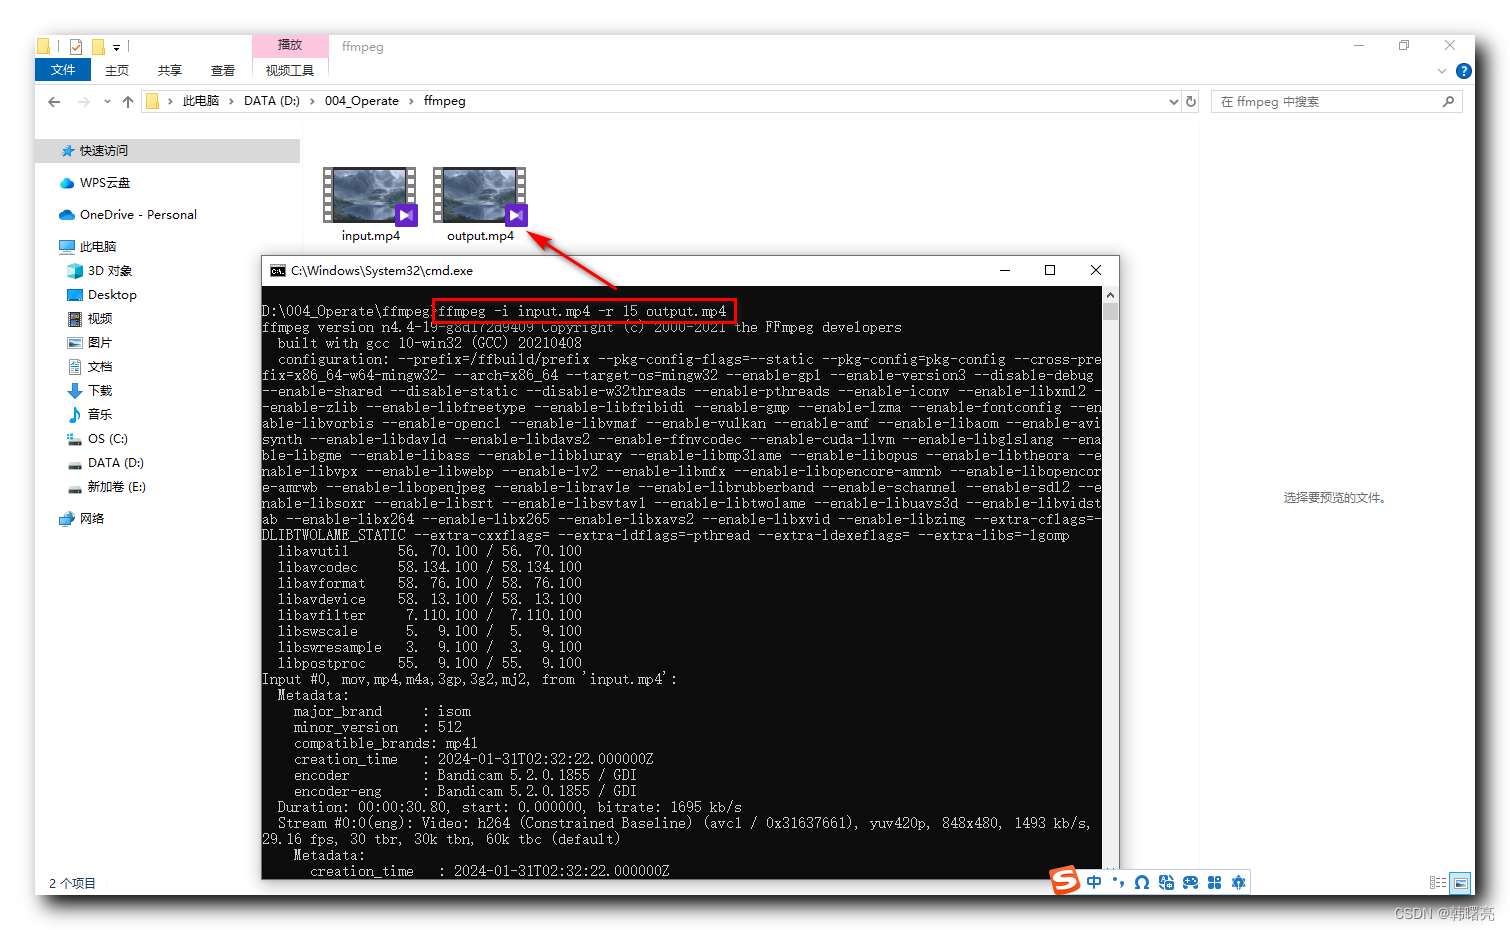Click the gamepad icon on IME toolbar
This screenshot has height=930, width=1510.
(1190, 882)
